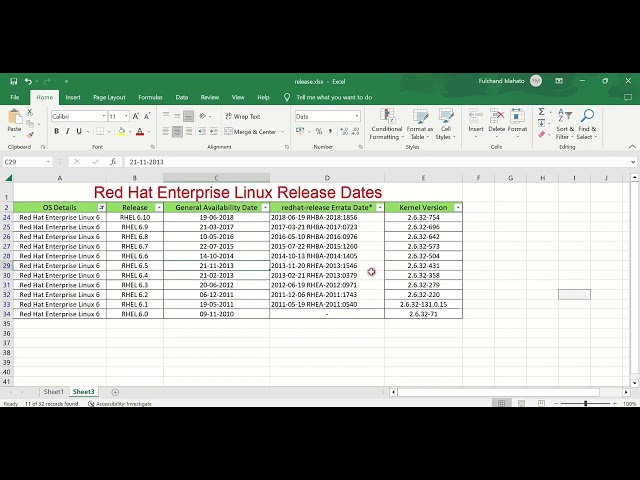Screen dimensions: 640x480
Task: Open redhat-release Errata Date filter dropdown
Action: point(380,208)
